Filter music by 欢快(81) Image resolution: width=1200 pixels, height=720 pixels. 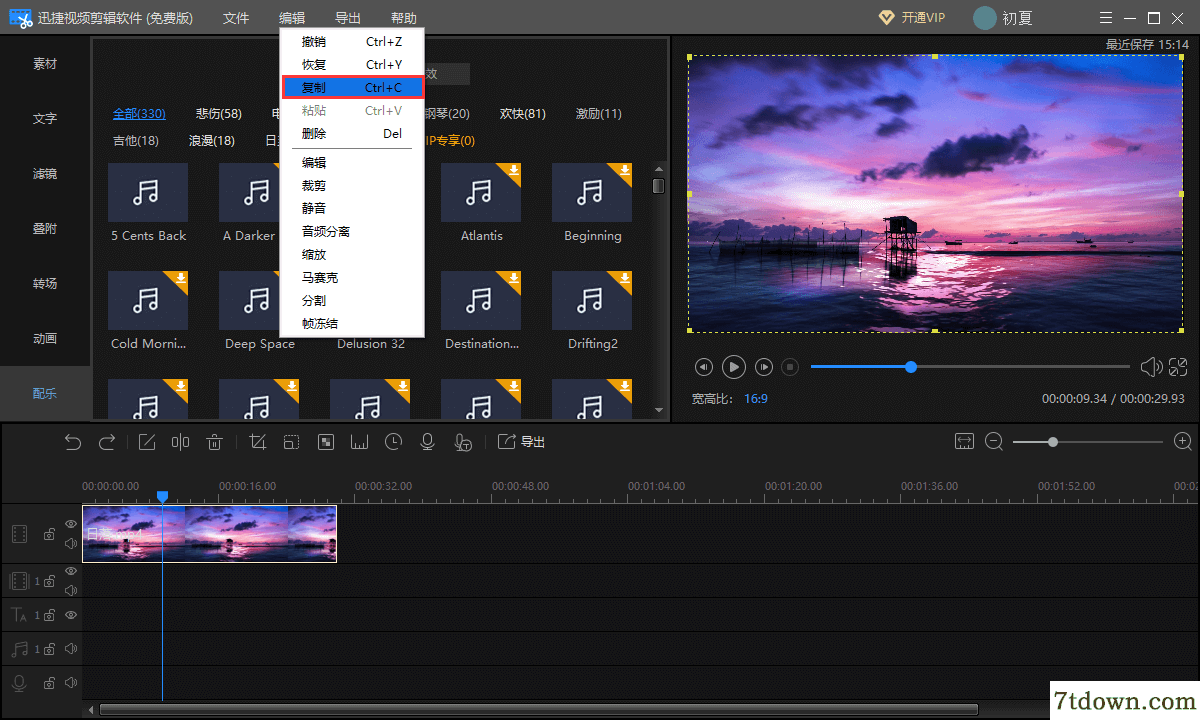523,114
